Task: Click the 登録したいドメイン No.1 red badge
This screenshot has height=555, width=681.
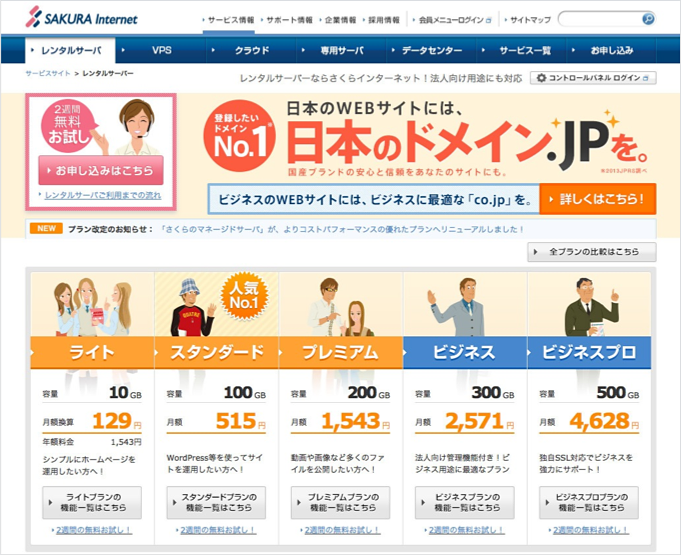Action: pyautogui.click(x=239, y=135)
